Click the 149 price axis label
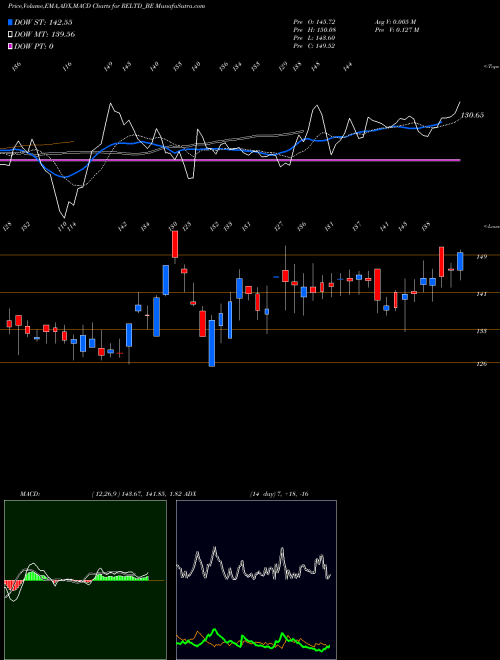Viewport: 500px width, 660px height. (x=482, y=256)
